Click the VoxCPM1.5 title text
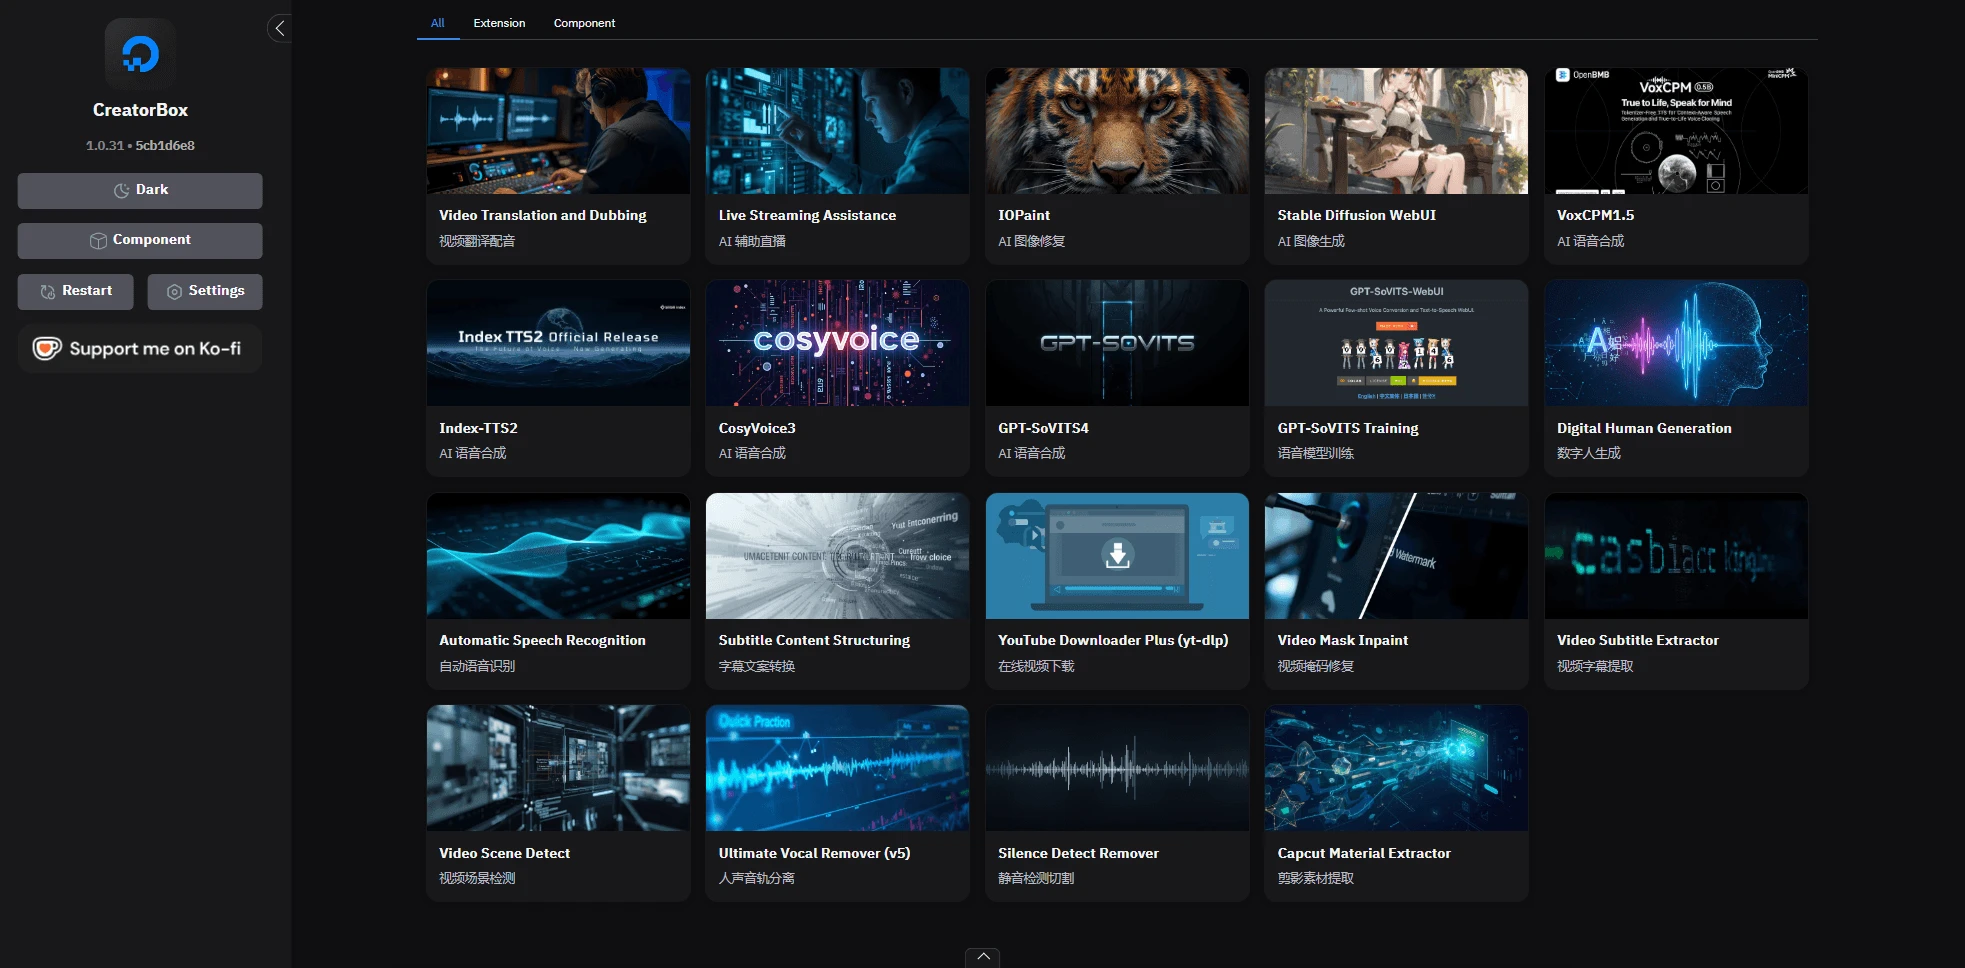The width and height of the screenshot is (1965, 968). point(1595,215)
